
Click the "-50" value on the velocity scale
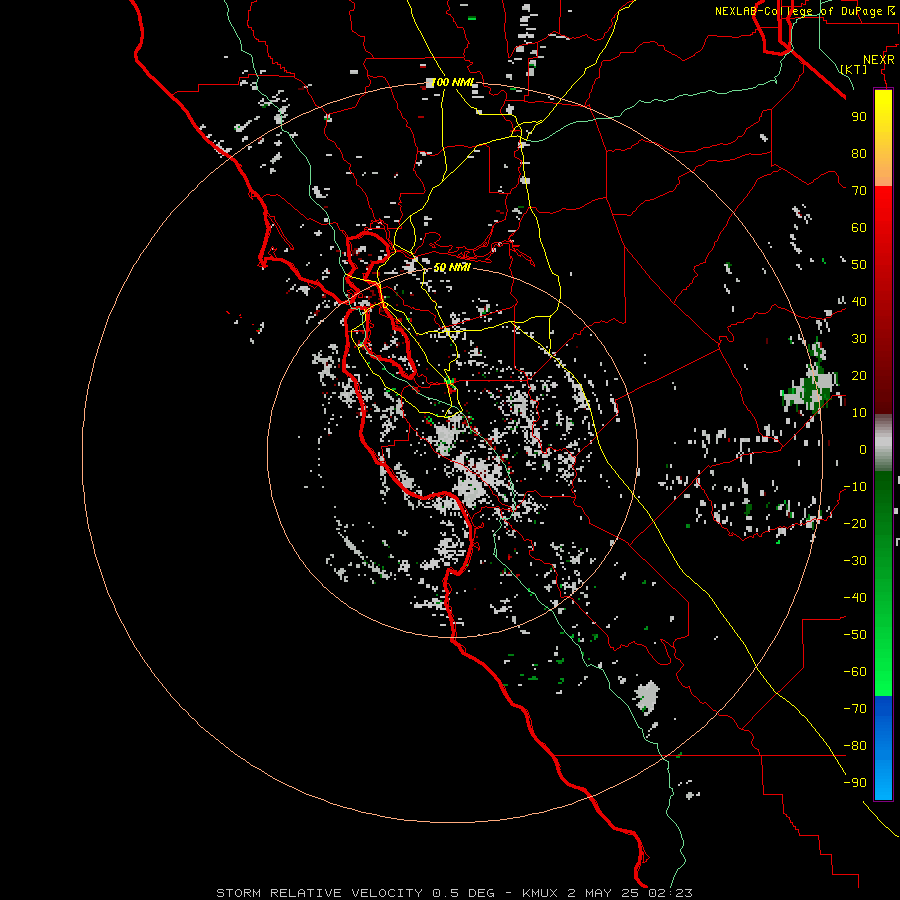pyautogui.click(x=855, y=635)
